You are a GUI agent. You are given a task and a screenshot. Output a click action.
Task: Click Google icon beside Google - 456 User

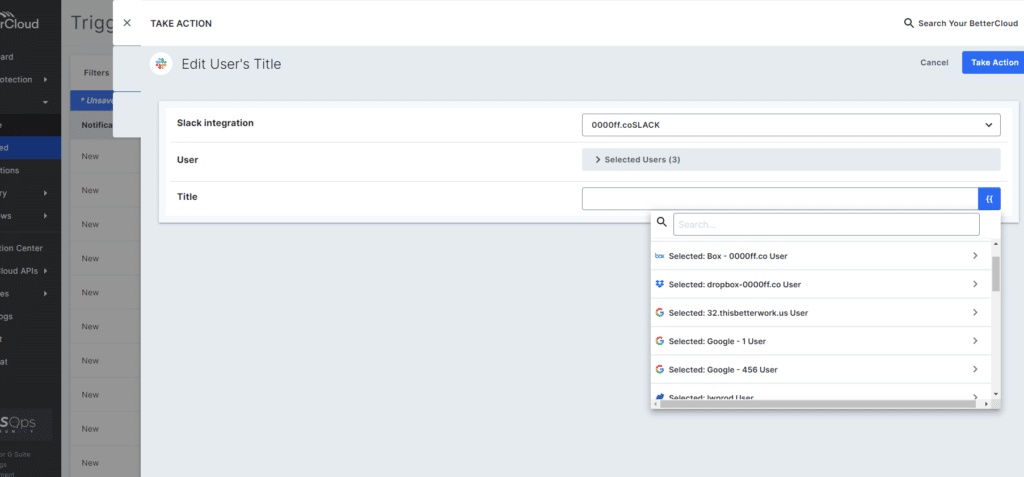[x=660, y=369]
